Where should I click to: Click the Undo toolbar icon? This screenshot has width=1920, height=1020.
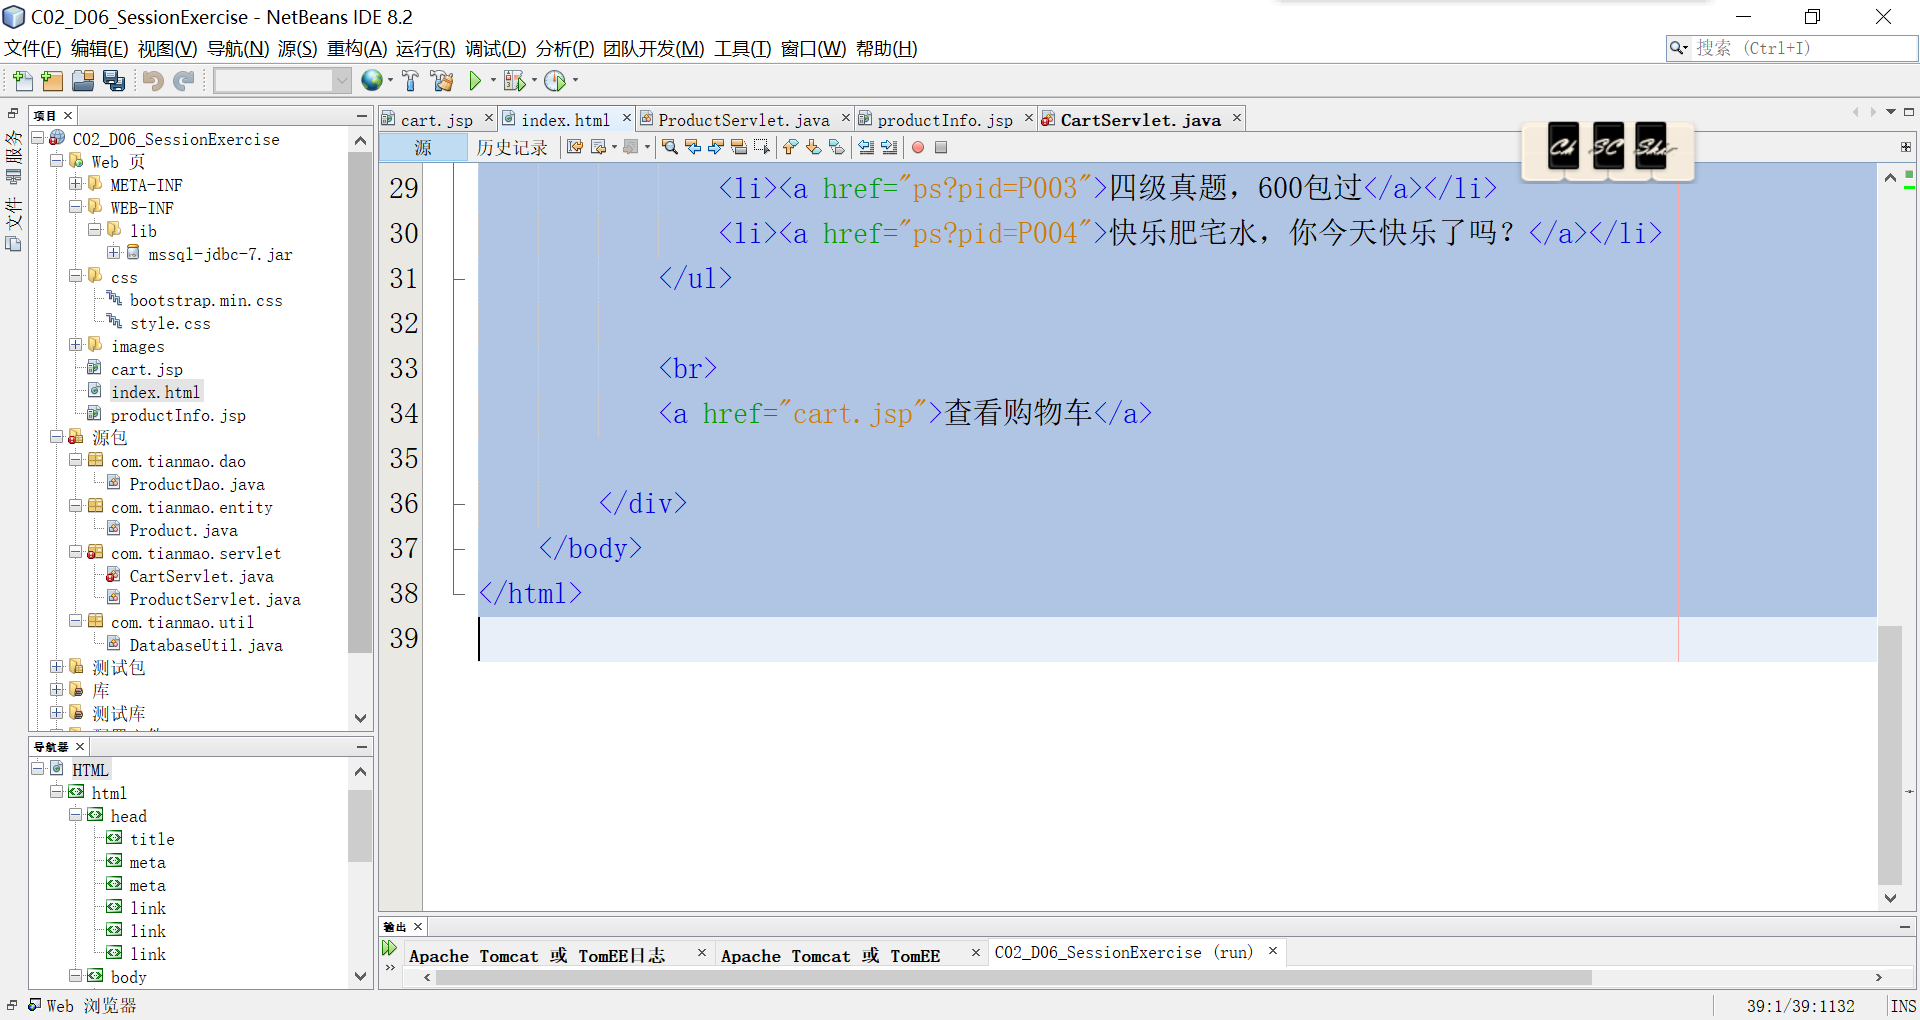[x=153, y=81]
